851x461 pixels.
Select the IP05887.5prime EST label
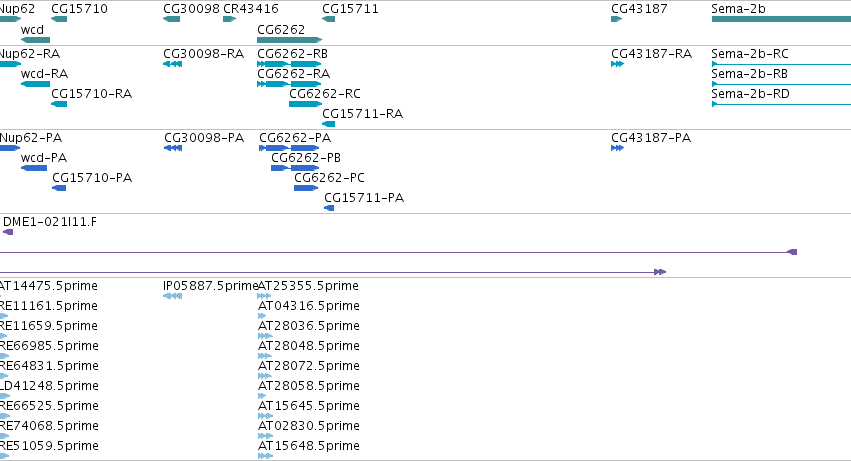tap(211, 286)
